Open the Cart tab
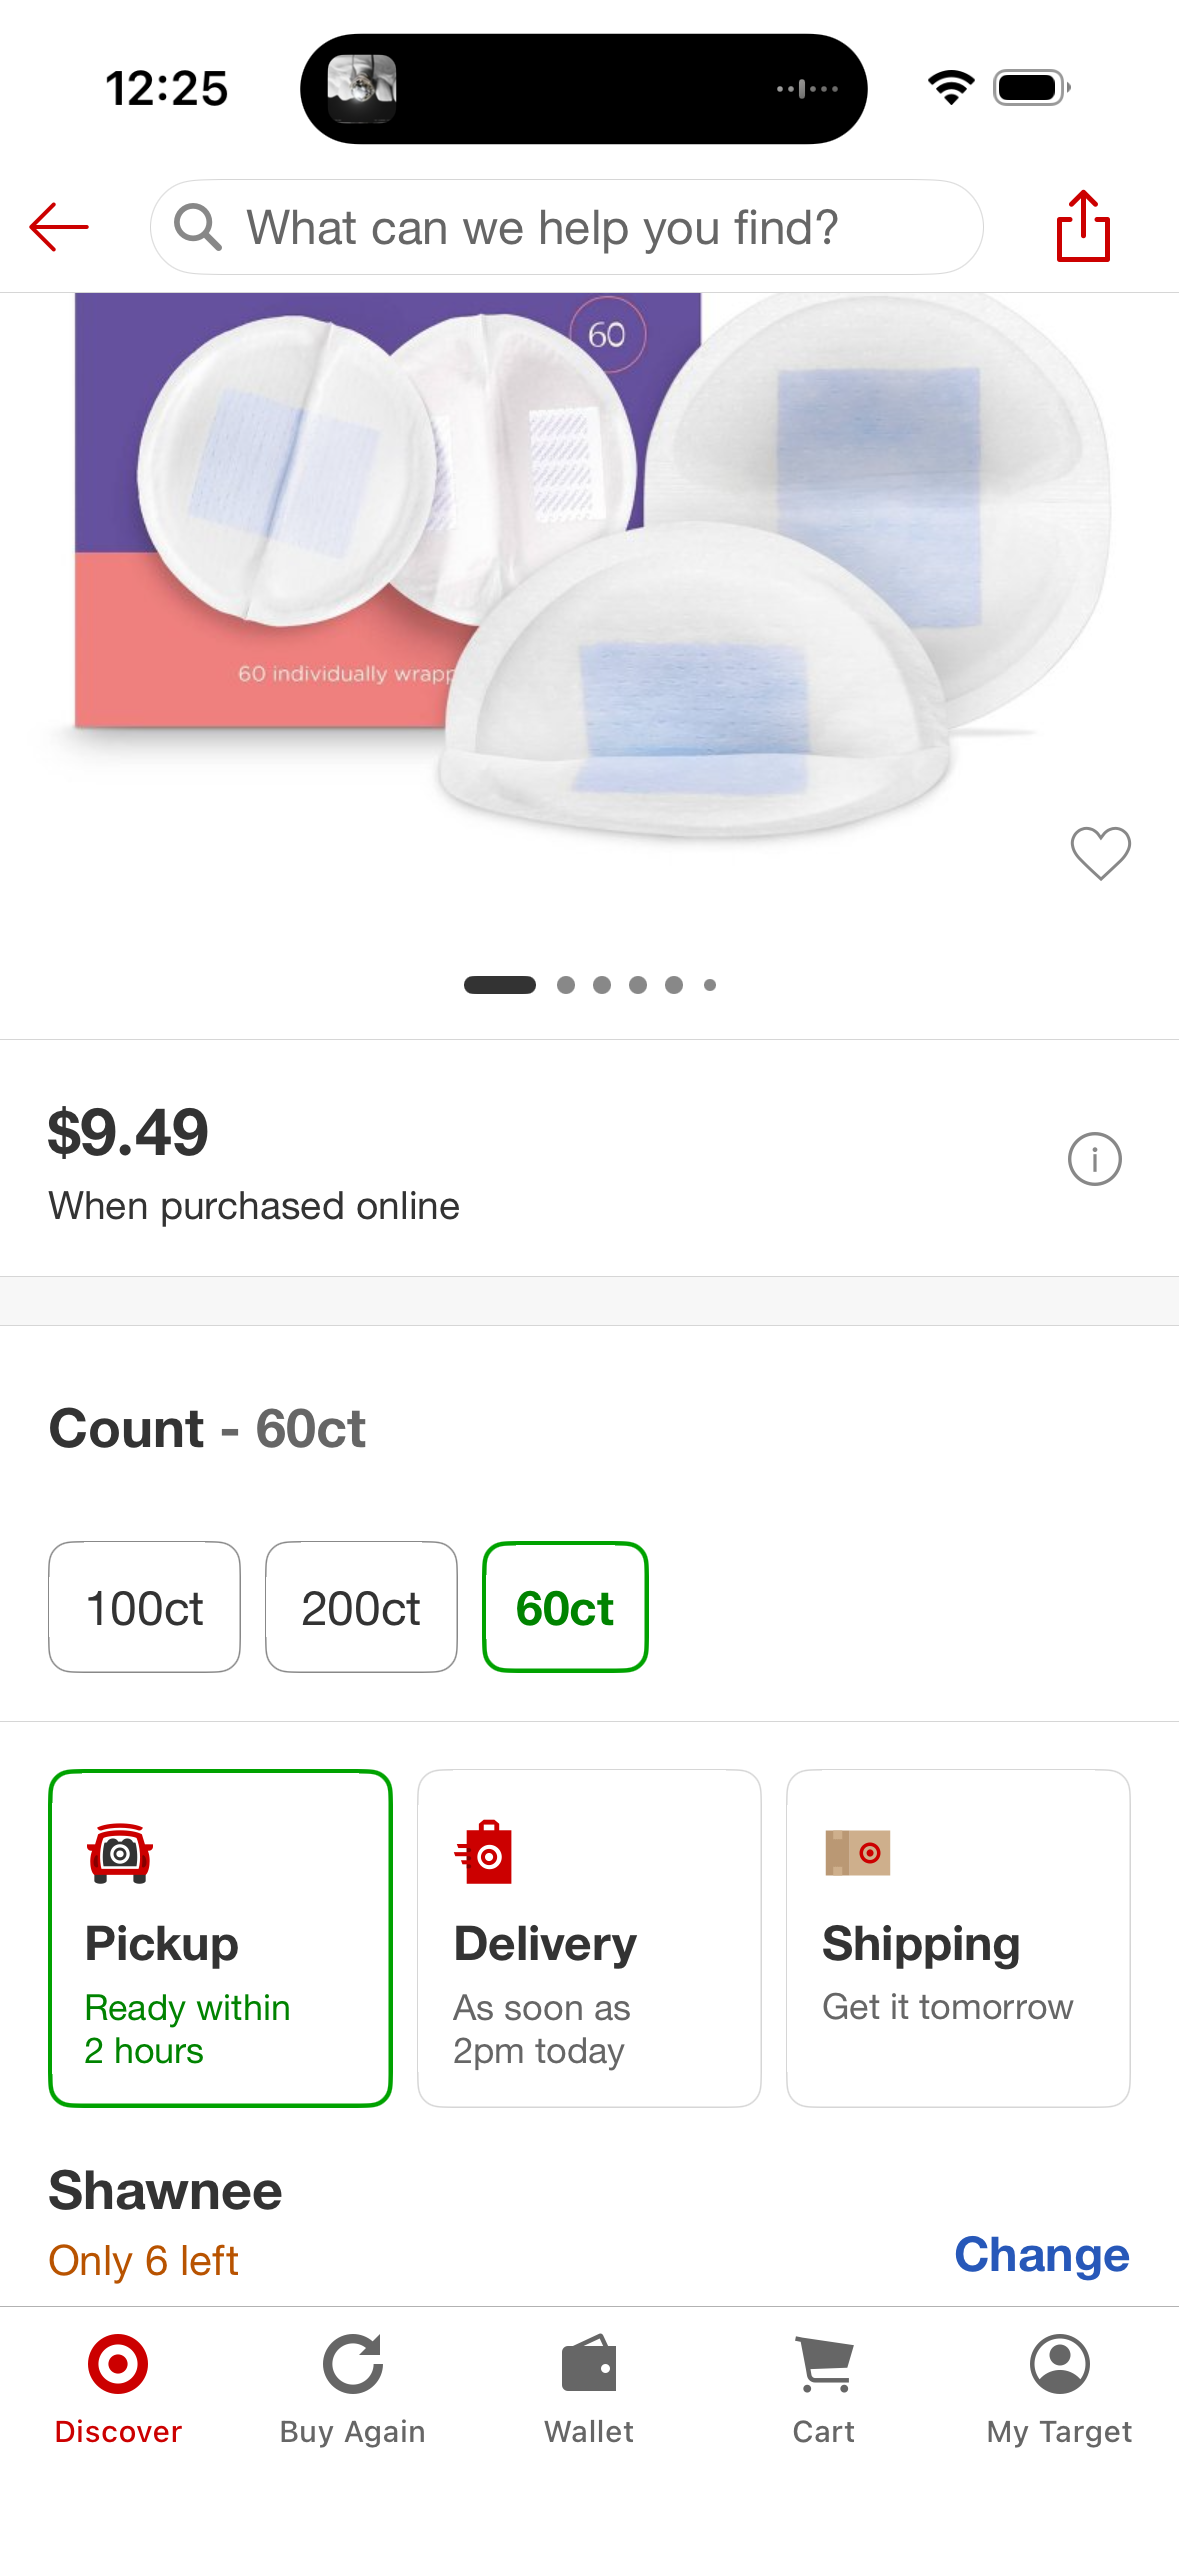 point(824,2389)
